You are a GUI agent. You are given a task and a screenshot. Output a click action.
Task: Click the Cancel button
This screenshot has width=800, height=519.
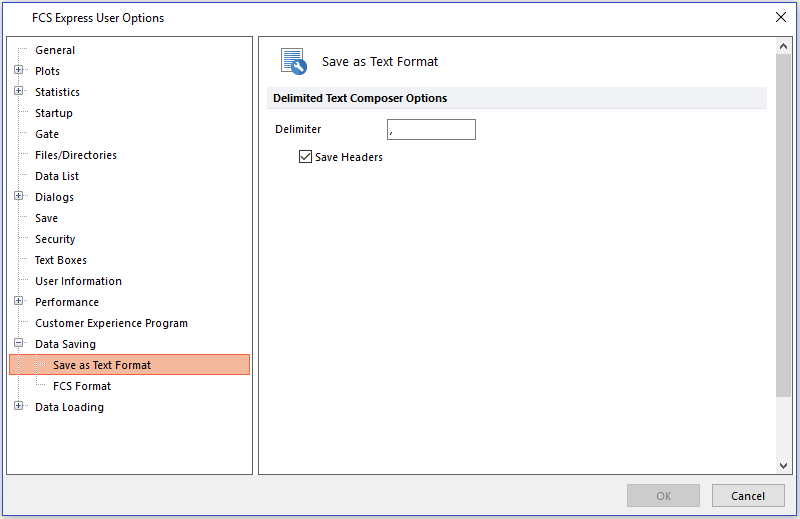[x=748, y=496]
